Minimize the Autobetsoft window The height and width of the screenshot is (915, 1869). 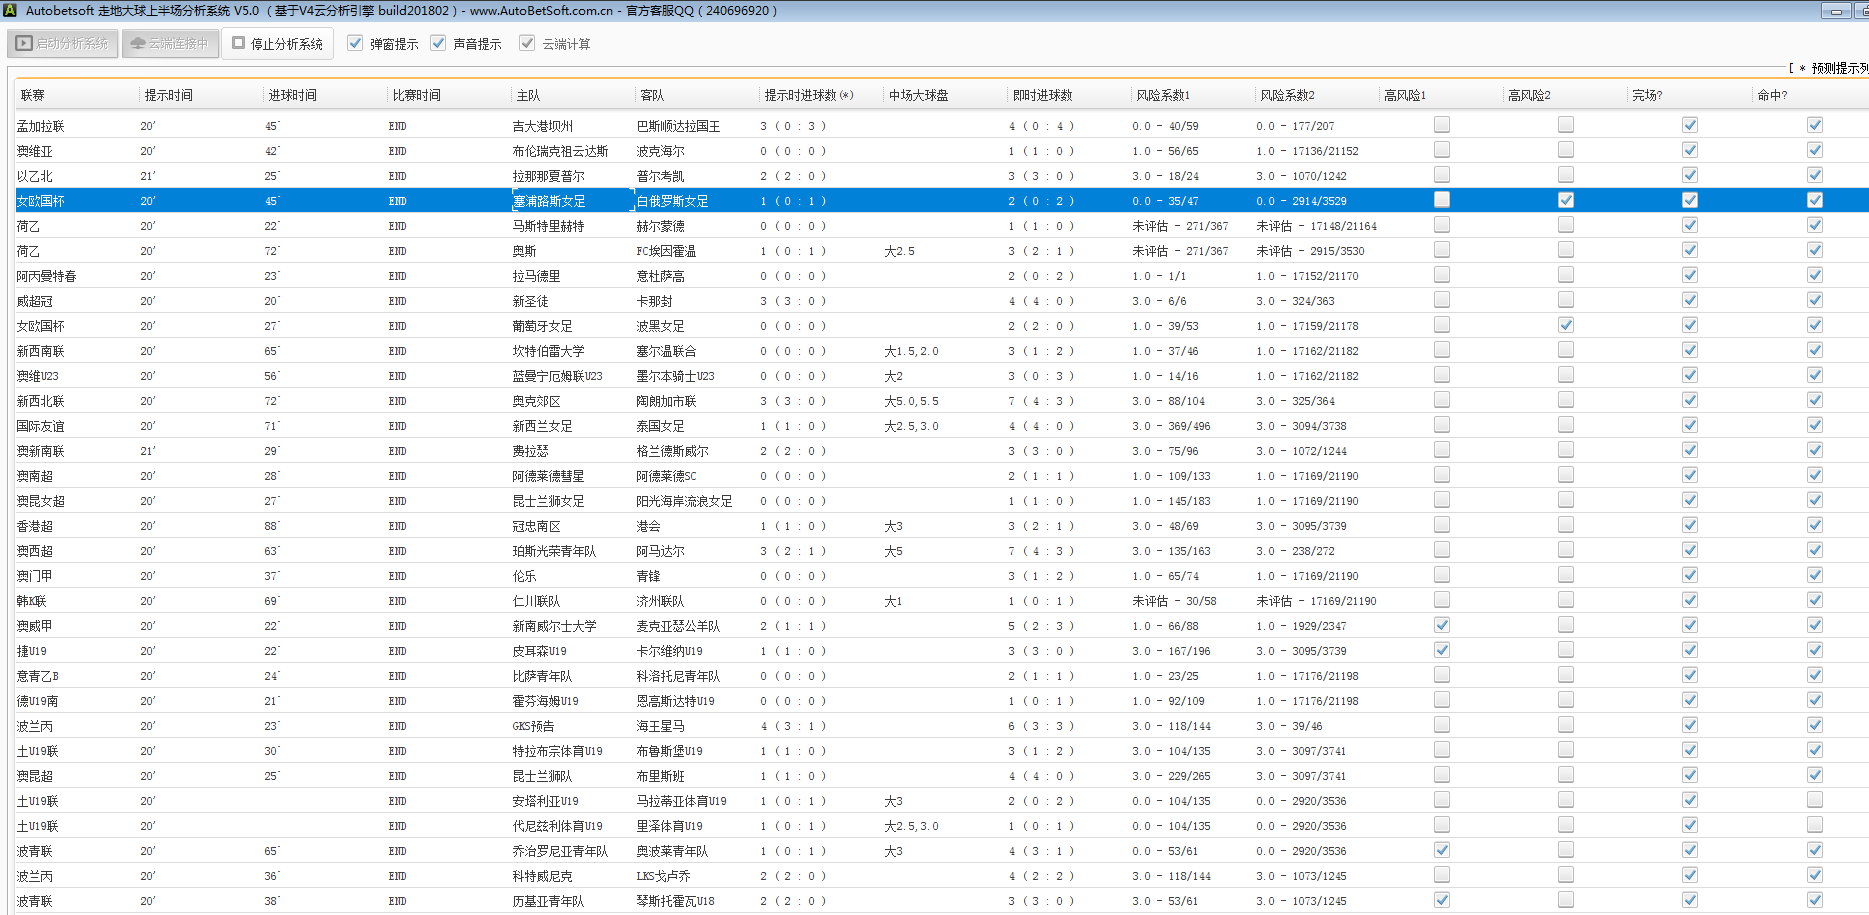[x=1836, y=11]
